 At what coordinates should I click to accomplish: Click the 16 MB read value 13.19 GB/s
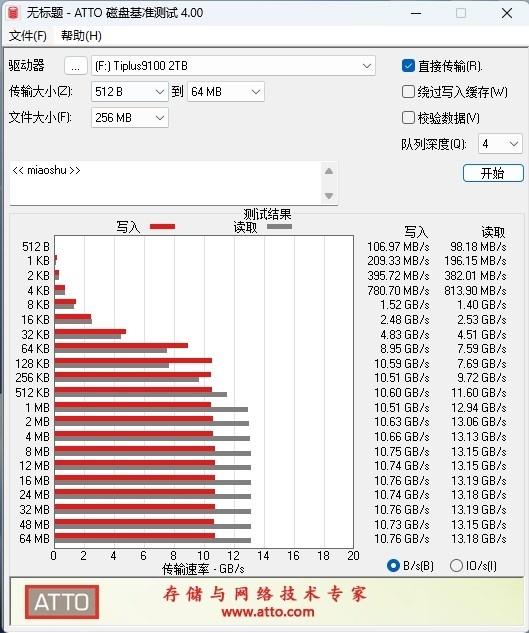pyautogui.click(x=479, y=481)
